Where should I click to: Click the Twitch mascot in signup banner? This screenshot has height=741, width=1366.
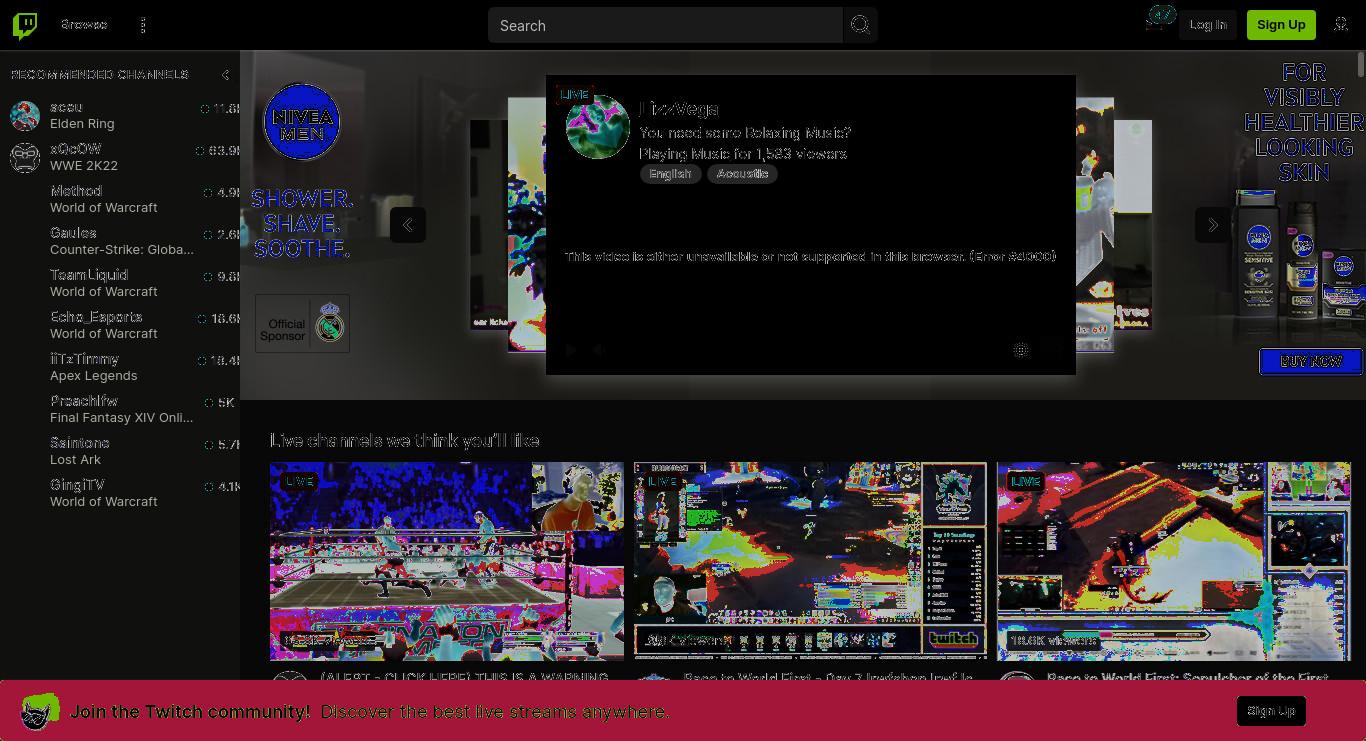coord(40,711)
